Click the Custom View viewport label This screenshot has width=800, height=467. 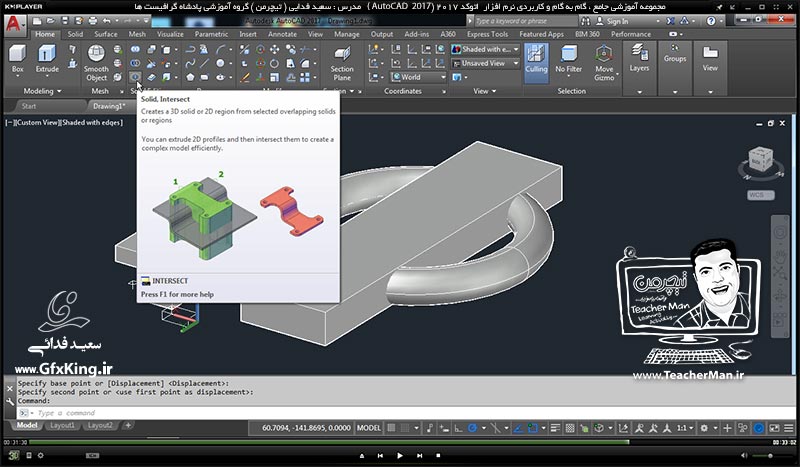coord(38,122)
